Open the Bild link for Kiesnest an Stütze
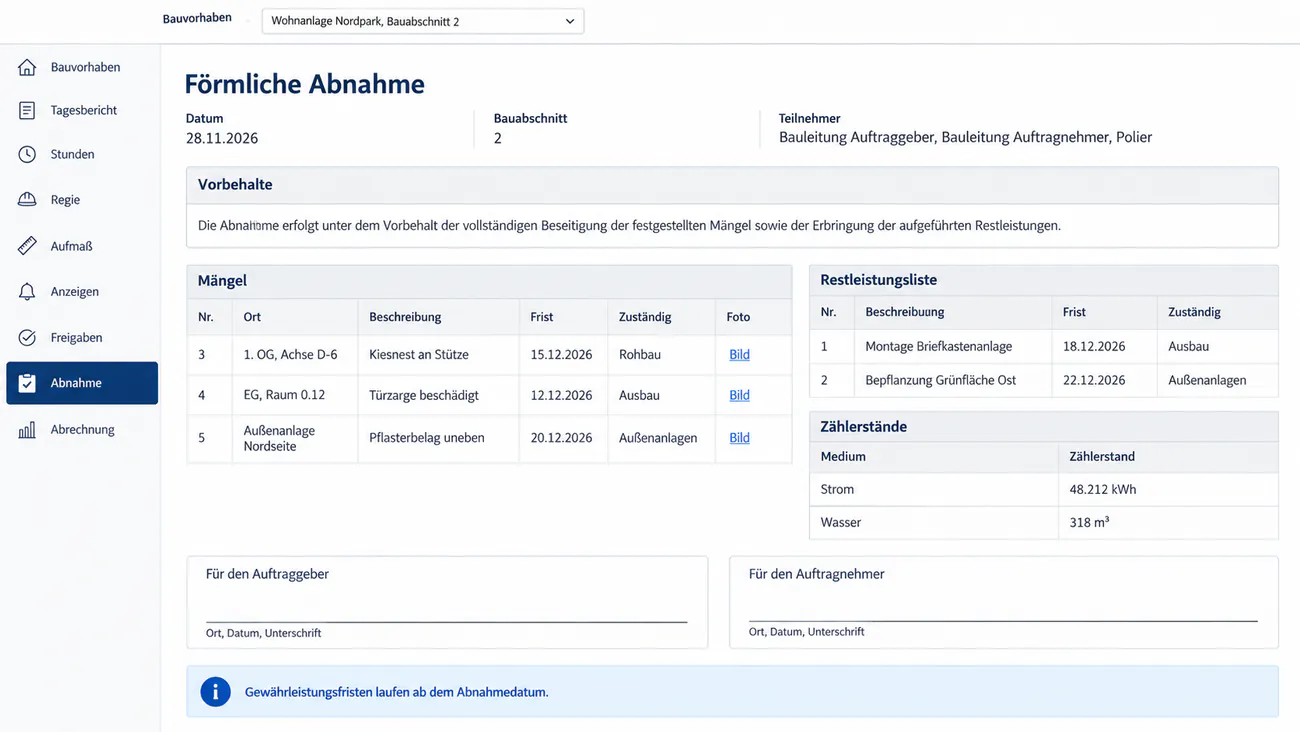Image resolution: width=1300 pixels, height=732 pixels. (x=739, y=355)
